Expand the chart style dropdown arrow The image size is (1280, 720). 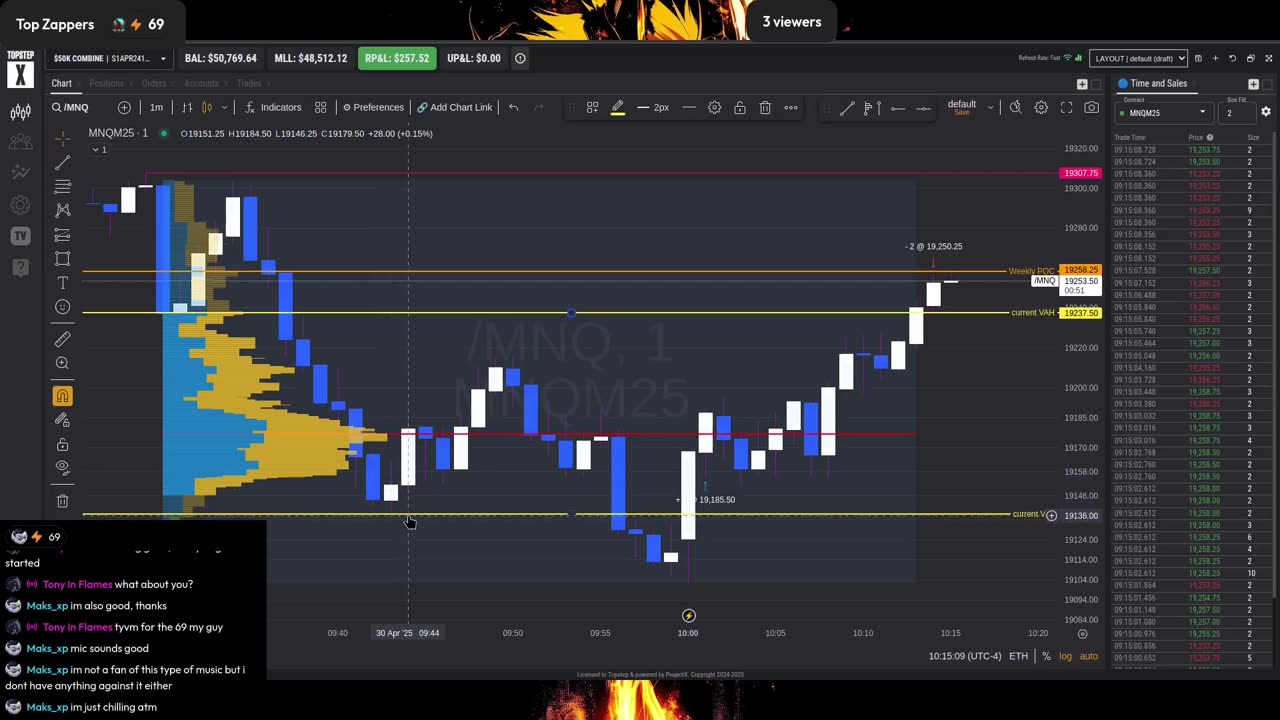point(225,107)
